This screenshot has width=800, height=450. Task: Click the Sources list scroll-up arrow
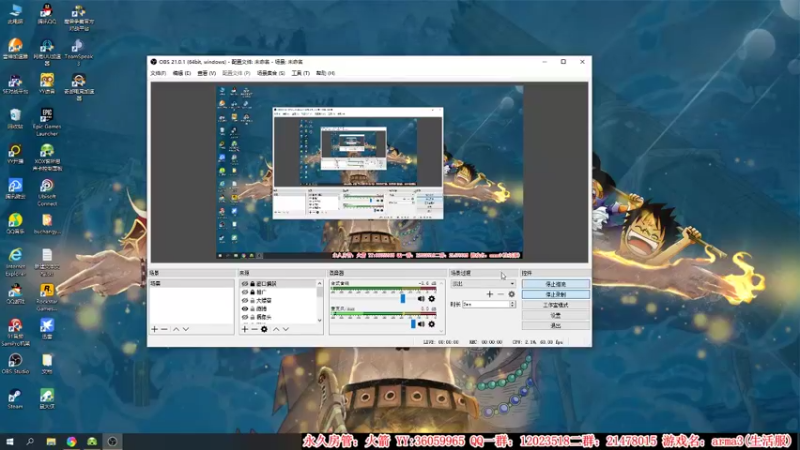pos(320,283)
